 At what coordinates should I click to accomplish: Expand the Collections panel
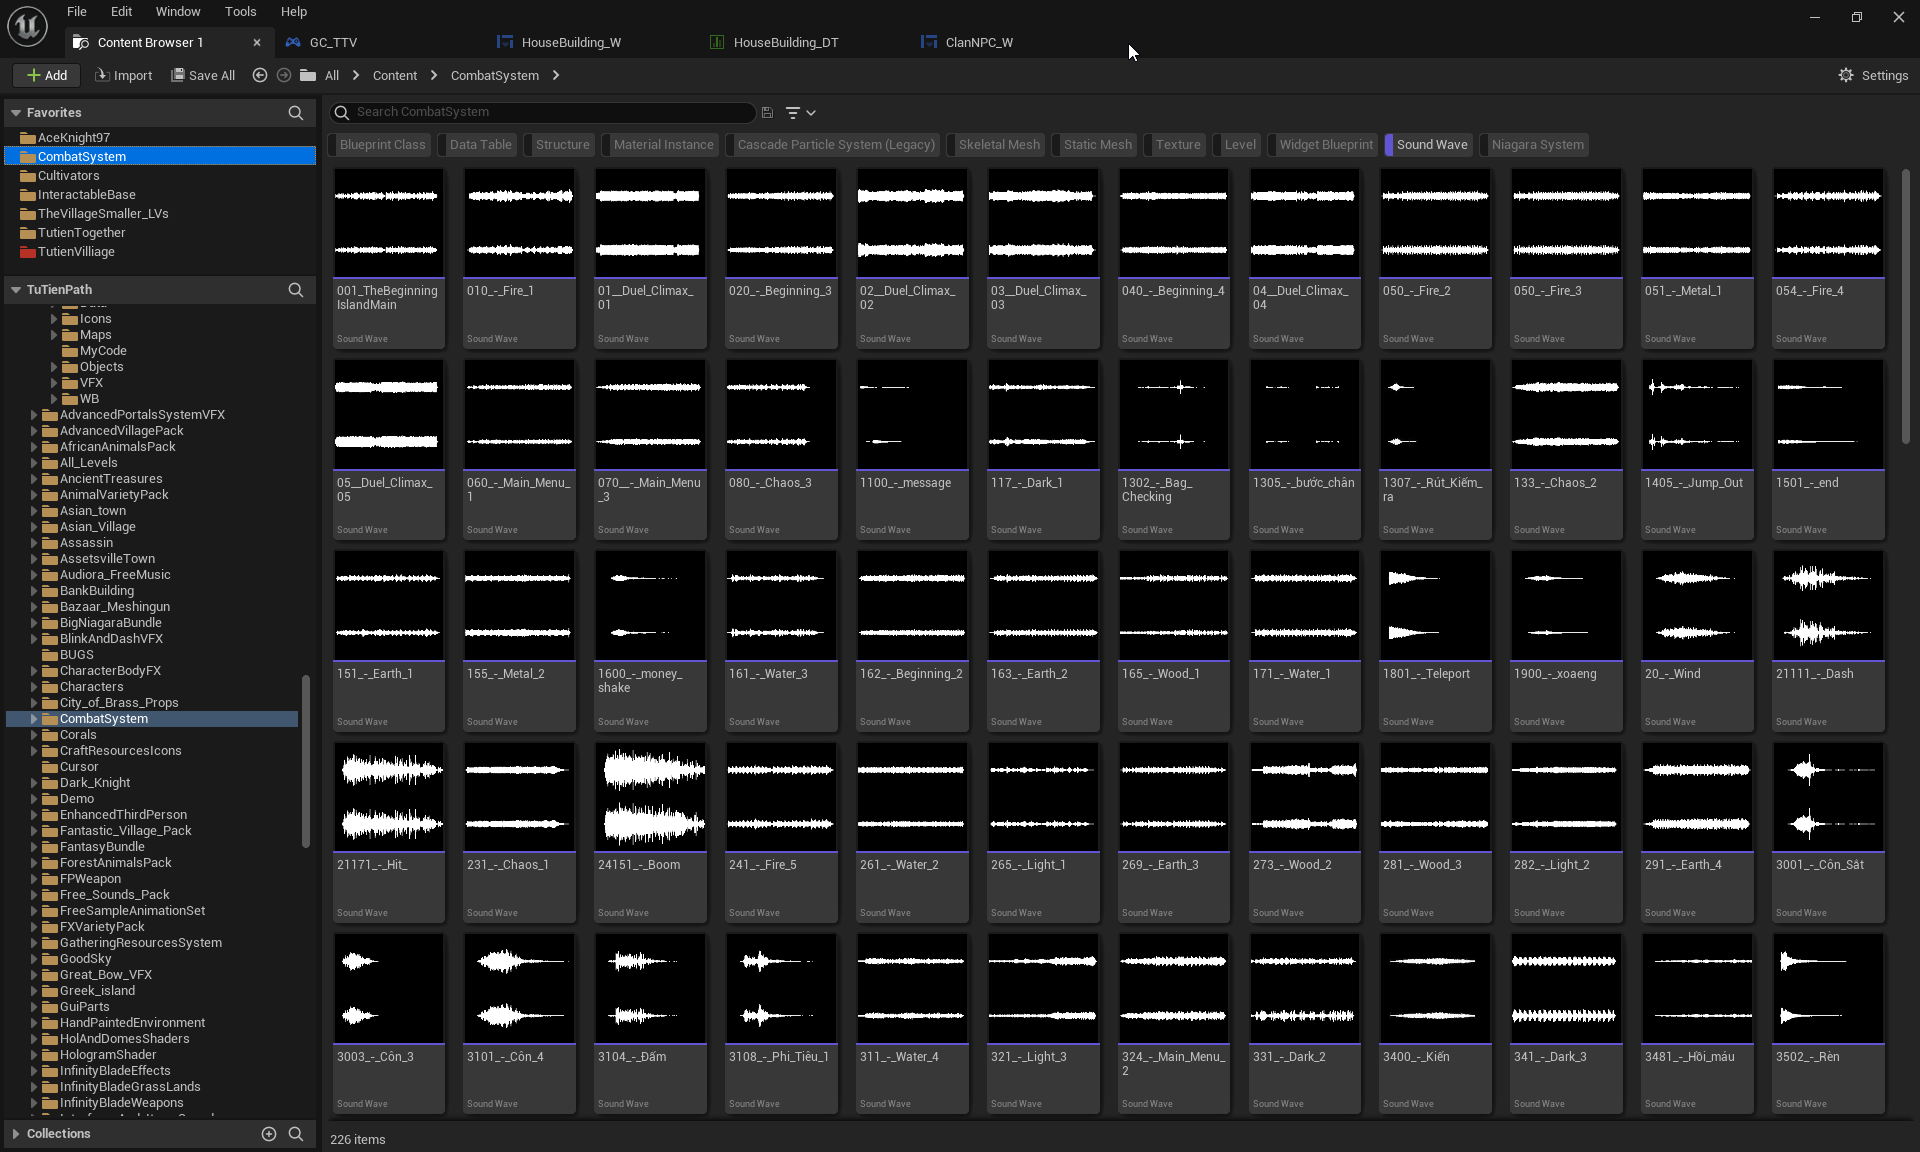tap(16, 1133)
